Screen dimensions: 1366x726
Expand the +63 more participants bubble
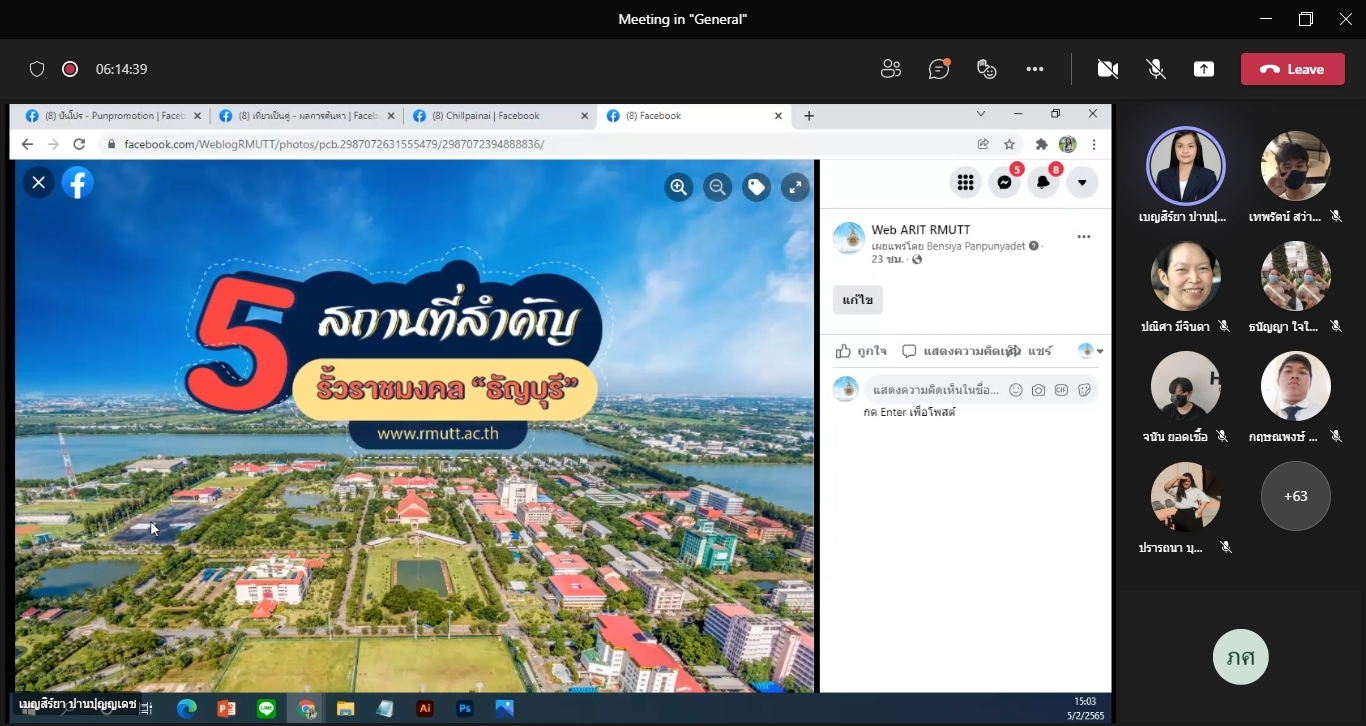coord(1296,496)
